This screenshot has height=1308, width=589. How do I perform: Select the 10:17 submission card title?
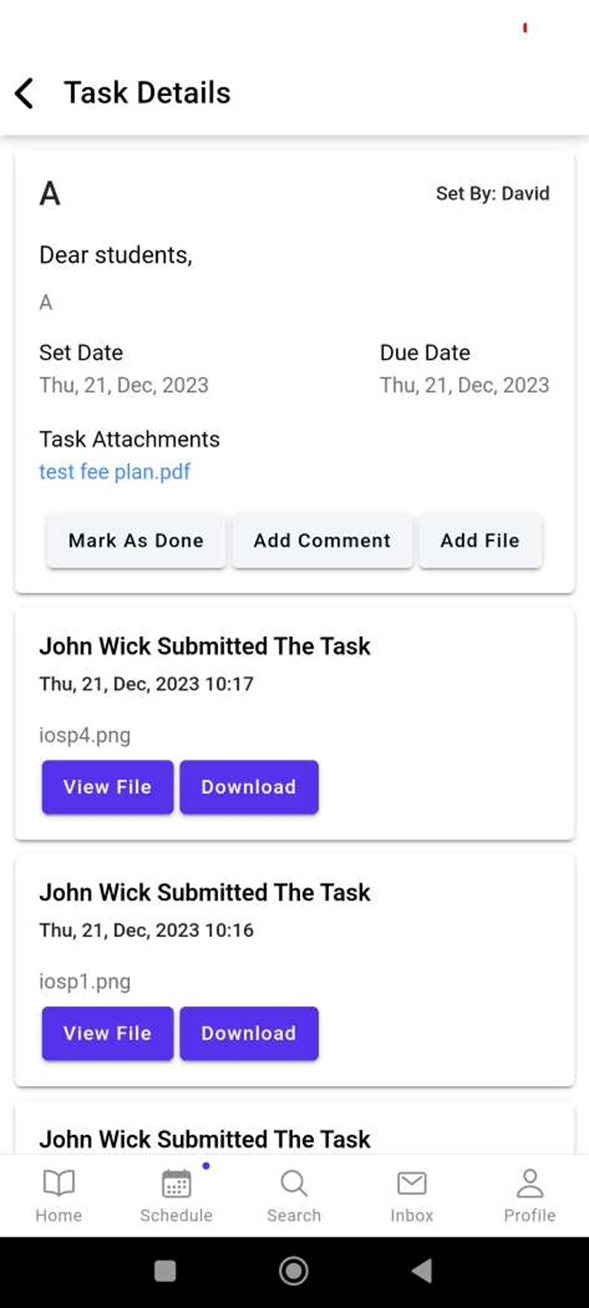205,646
